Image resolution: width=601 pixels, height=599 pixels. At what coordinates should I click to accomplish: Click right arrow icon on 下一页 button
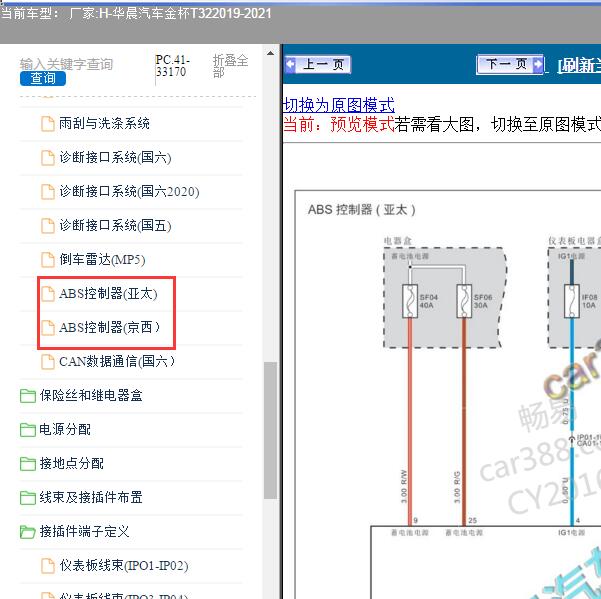[x=538, y=64]
